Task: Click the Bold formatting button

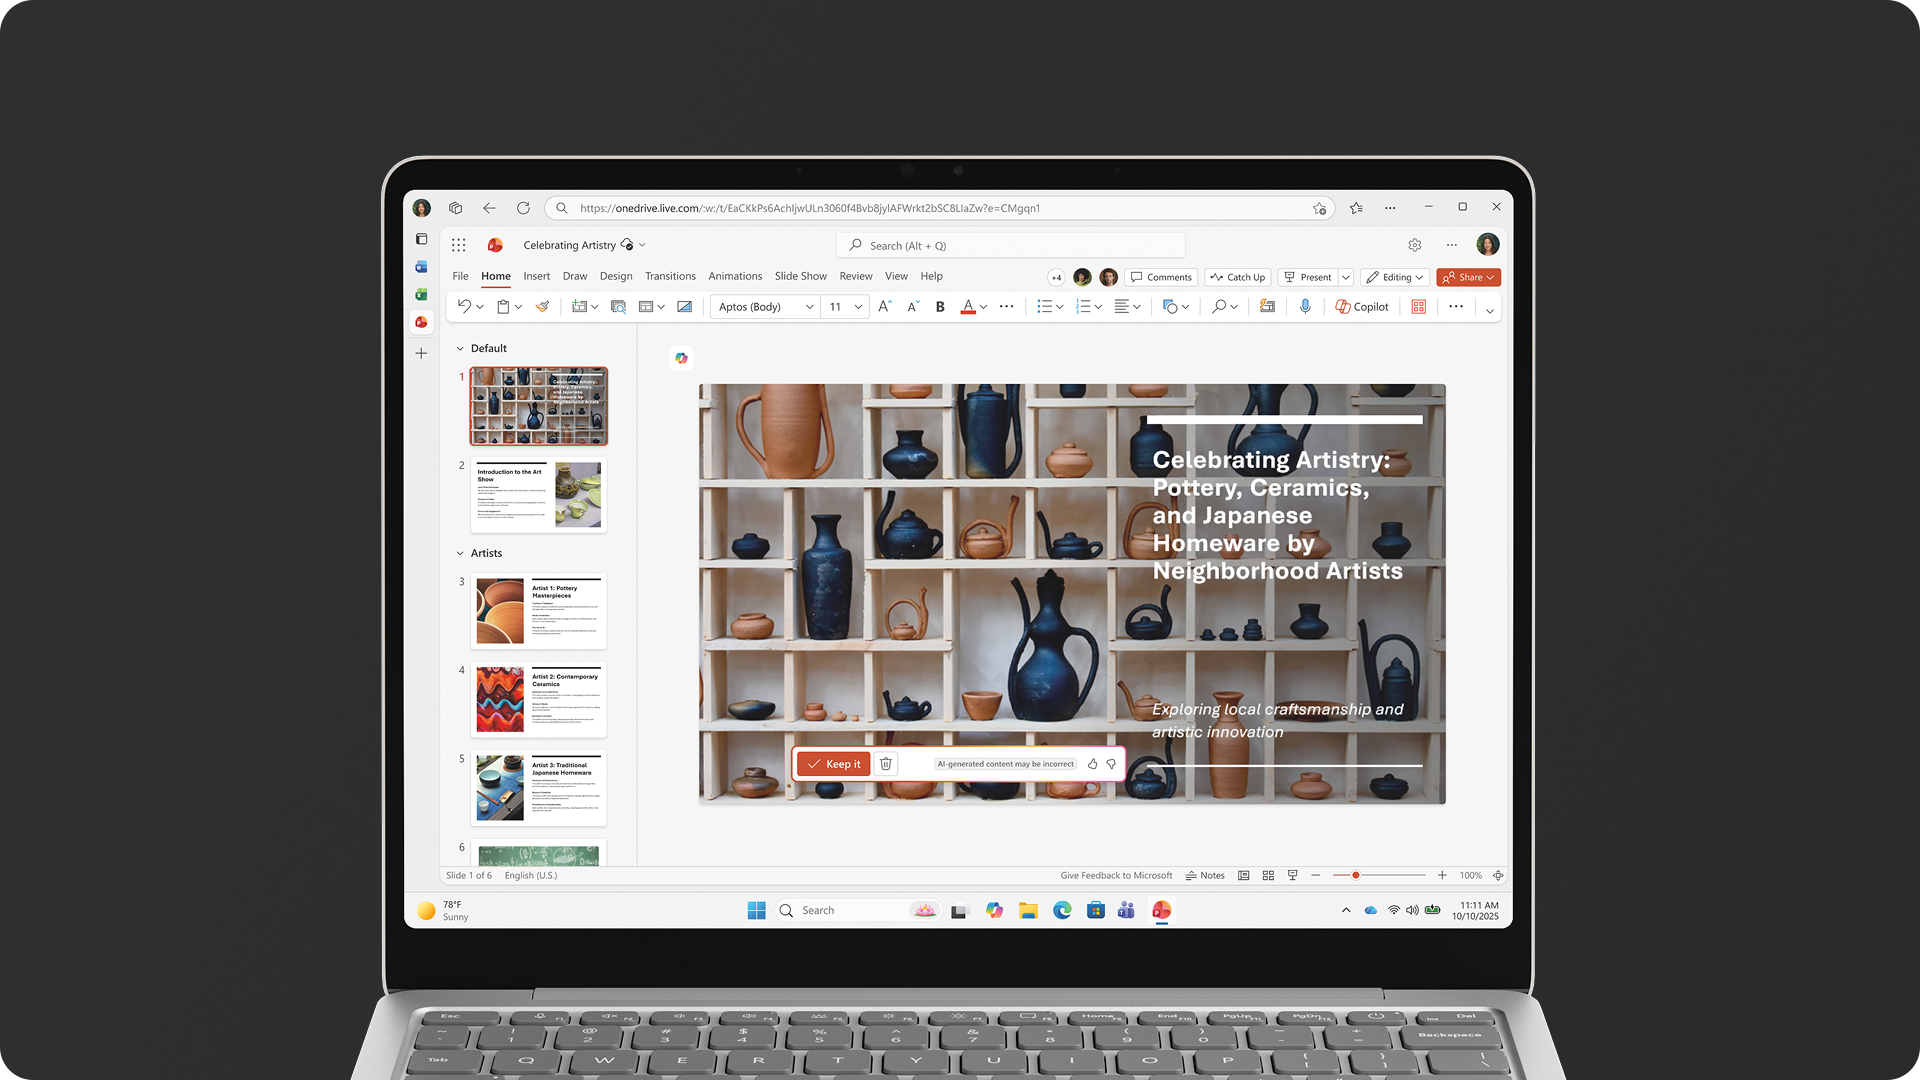Action: 940,307
